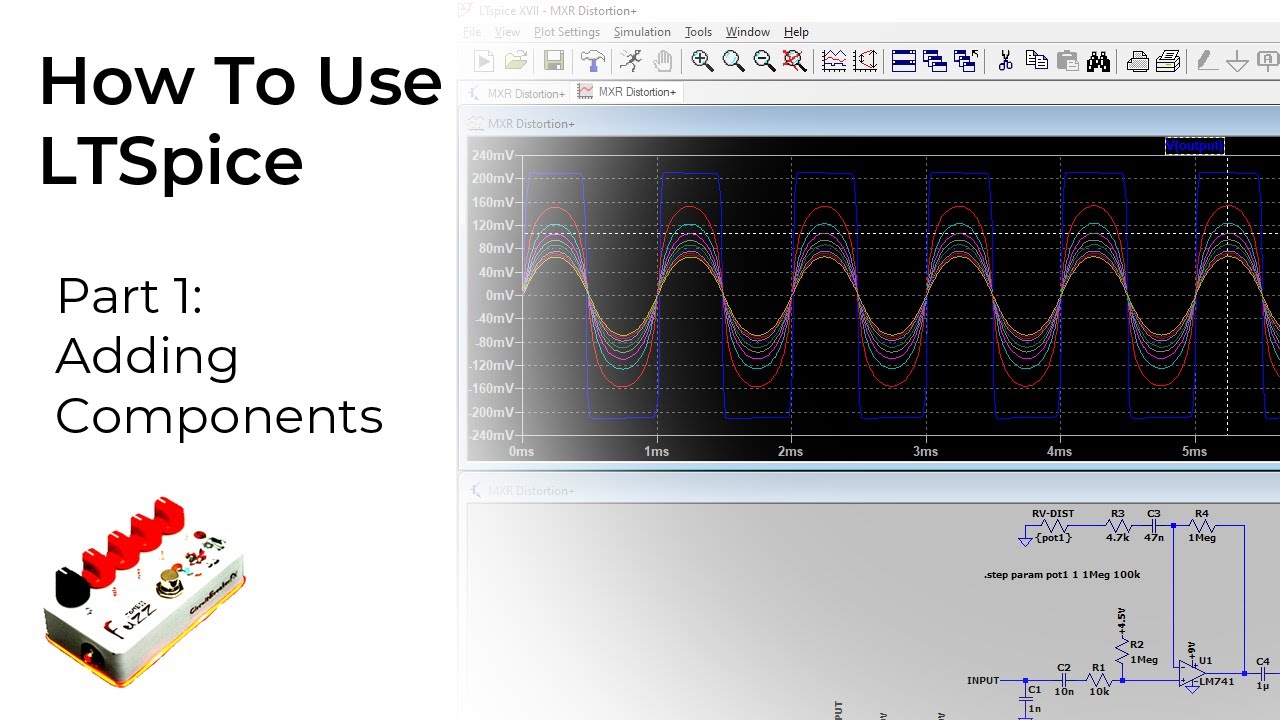Click the fuzz pedal image
This screenshot has width=1280, height=720.
point(145,590)
